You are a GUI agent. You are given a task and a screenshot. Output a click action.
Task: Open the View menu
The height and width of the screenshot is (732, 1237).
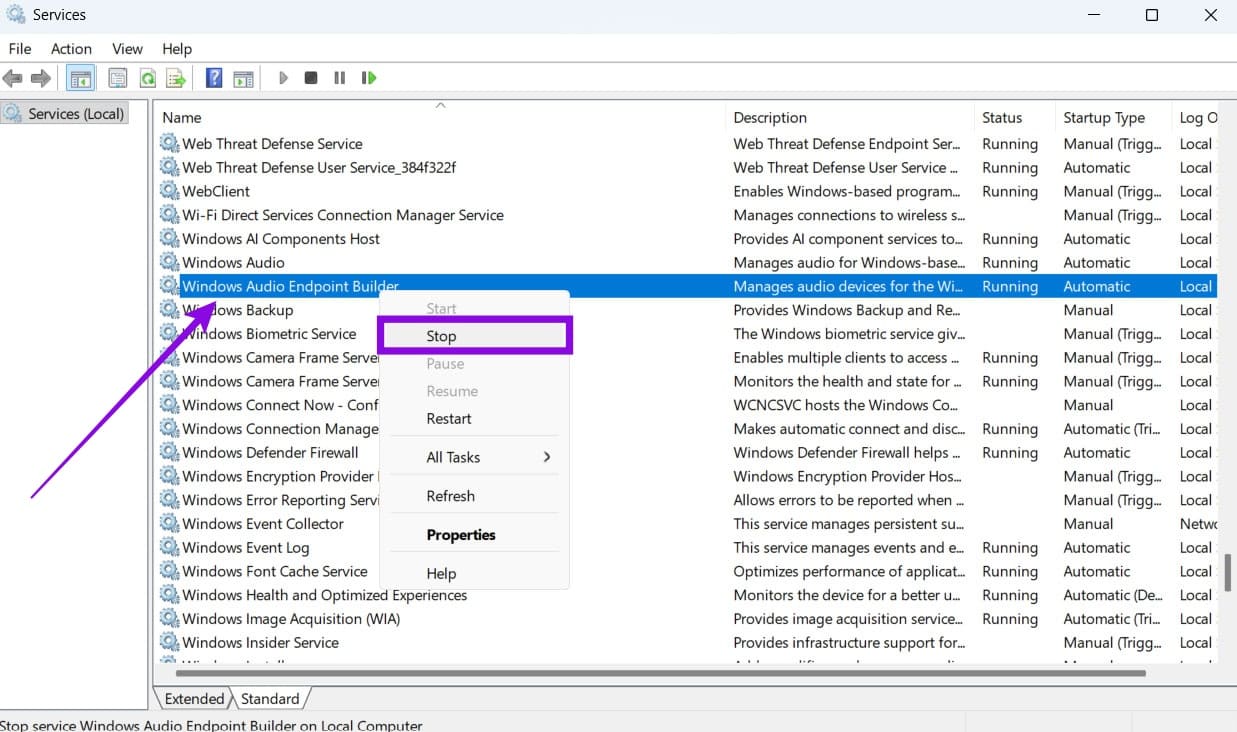pyautogui.click(x=127, y=48)
